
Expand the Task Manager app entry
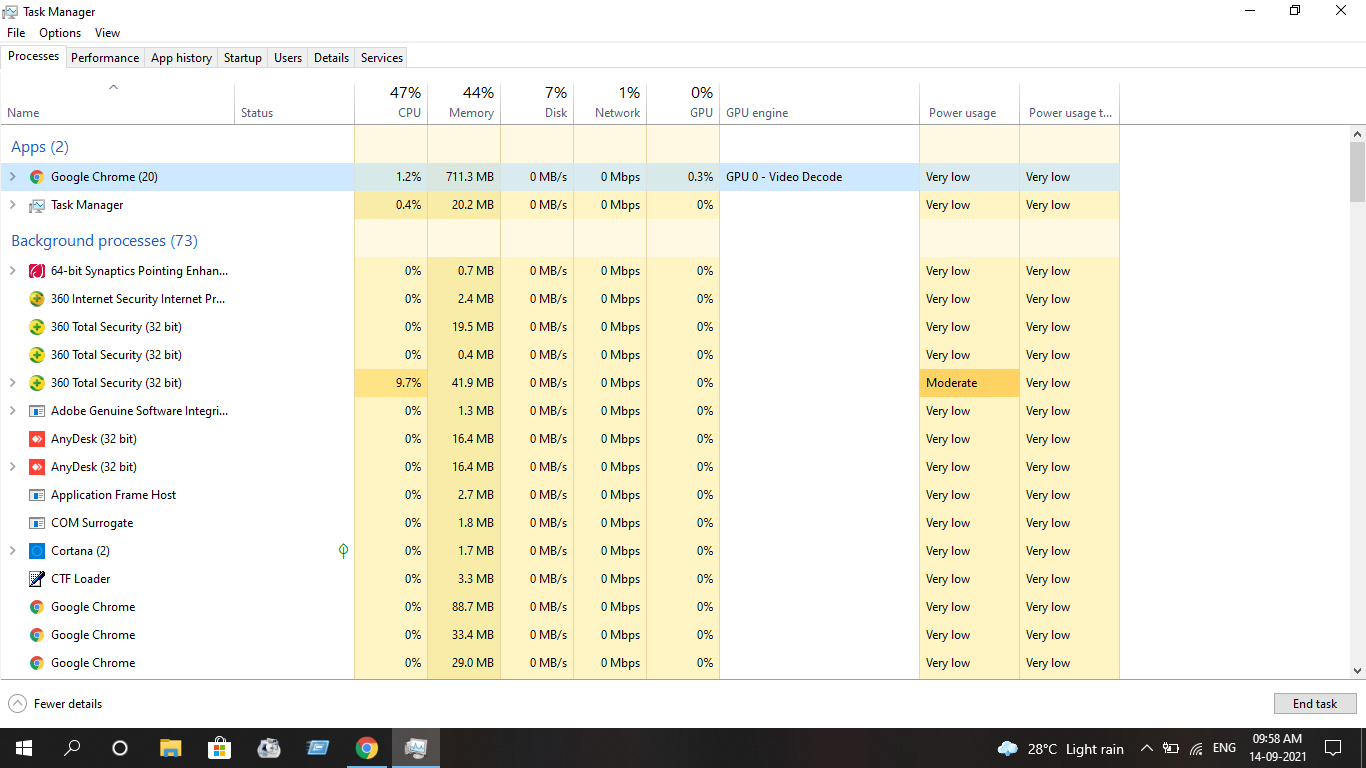(13, 205)
